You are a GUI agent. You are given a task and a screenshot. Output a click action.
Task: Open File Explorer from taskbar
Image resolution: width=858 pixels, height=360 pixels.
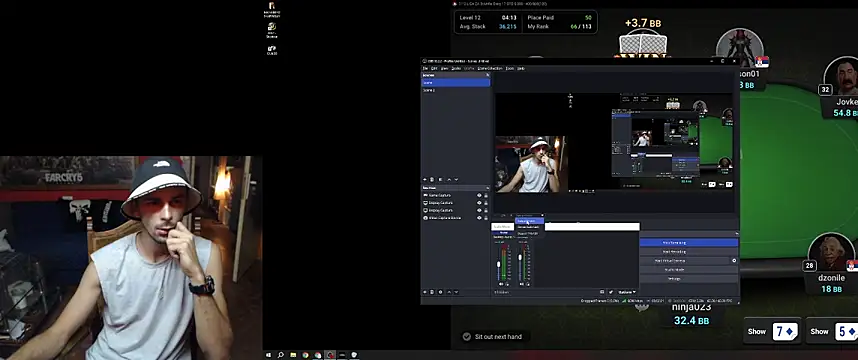click(x=293, y=355)
